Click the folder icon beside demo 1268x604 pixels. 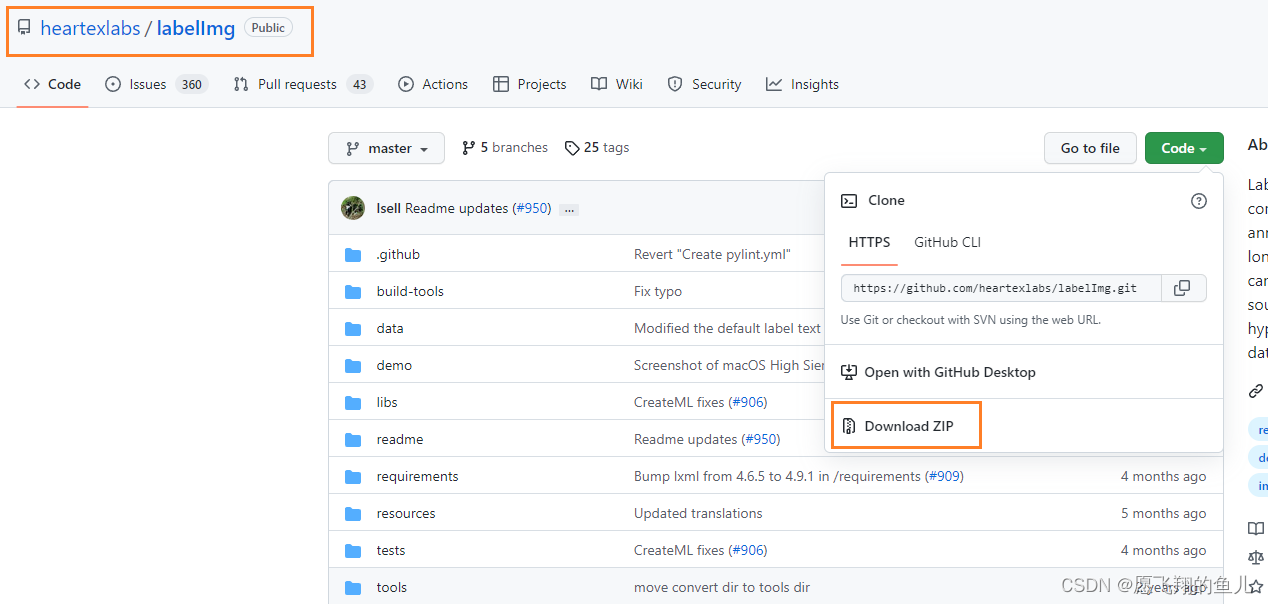point(353,365)
